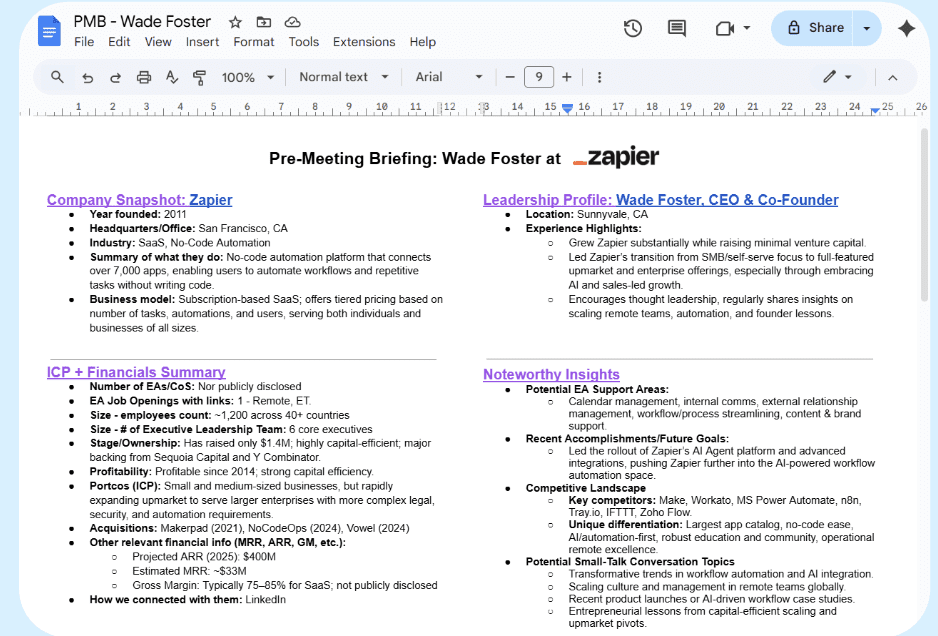Start a Meet video call icon
The image size is (938, 636).
tap(724, 28)
